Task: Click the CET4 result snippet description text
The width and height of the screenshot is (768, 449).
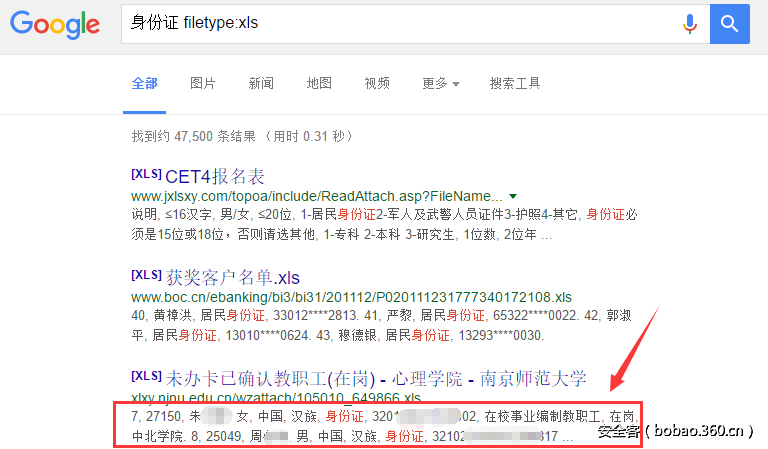Action: (x=384, y=224)
